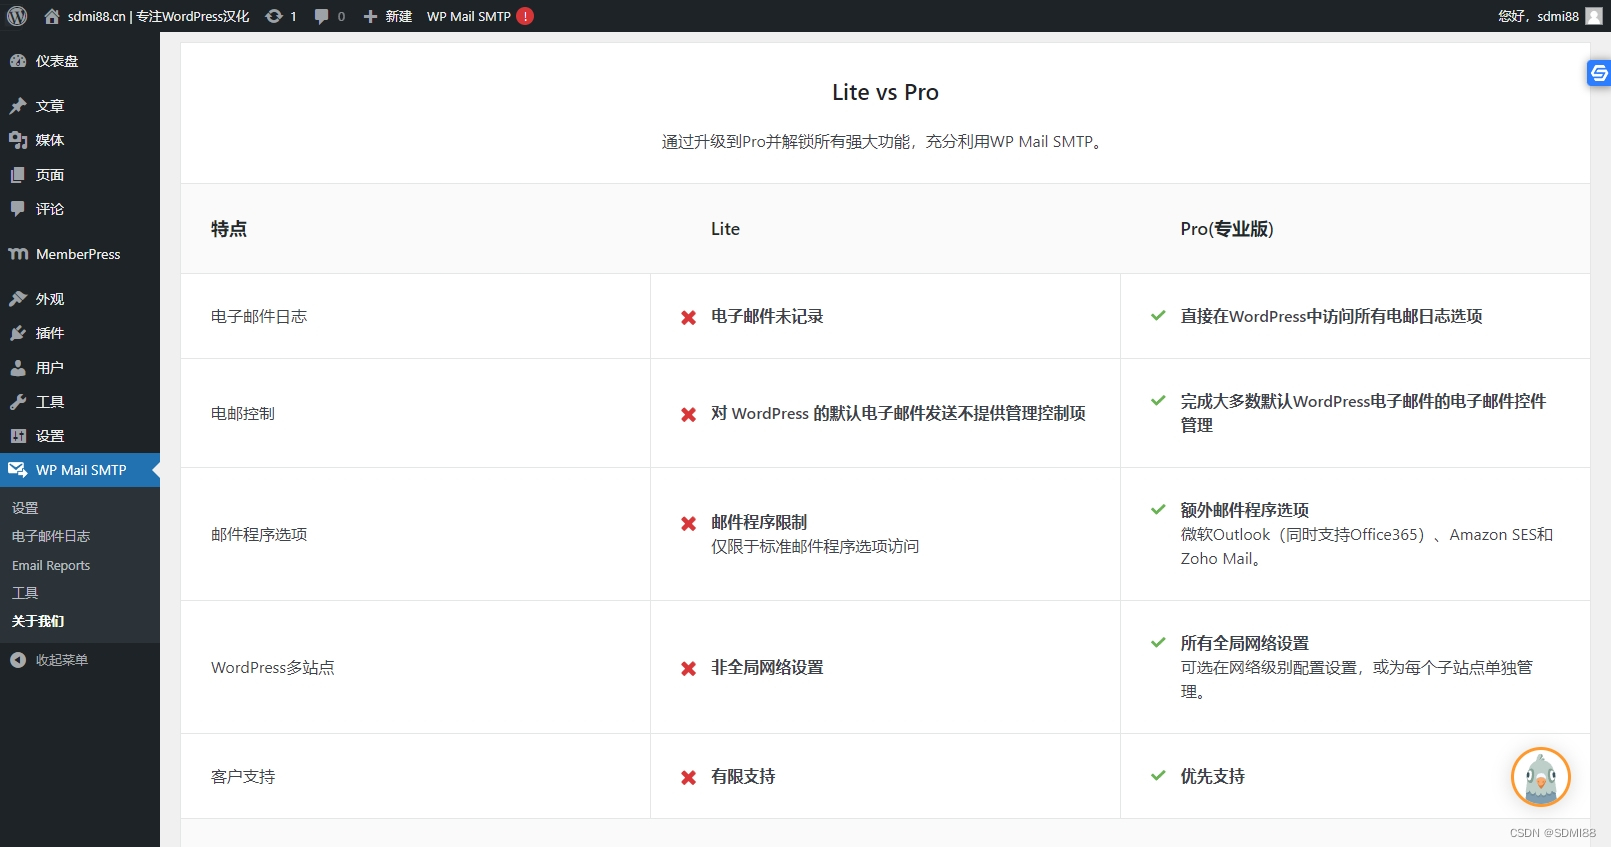Open the 外观 menu item
The width and height of the screenshot is (1611, 847).
80,299
